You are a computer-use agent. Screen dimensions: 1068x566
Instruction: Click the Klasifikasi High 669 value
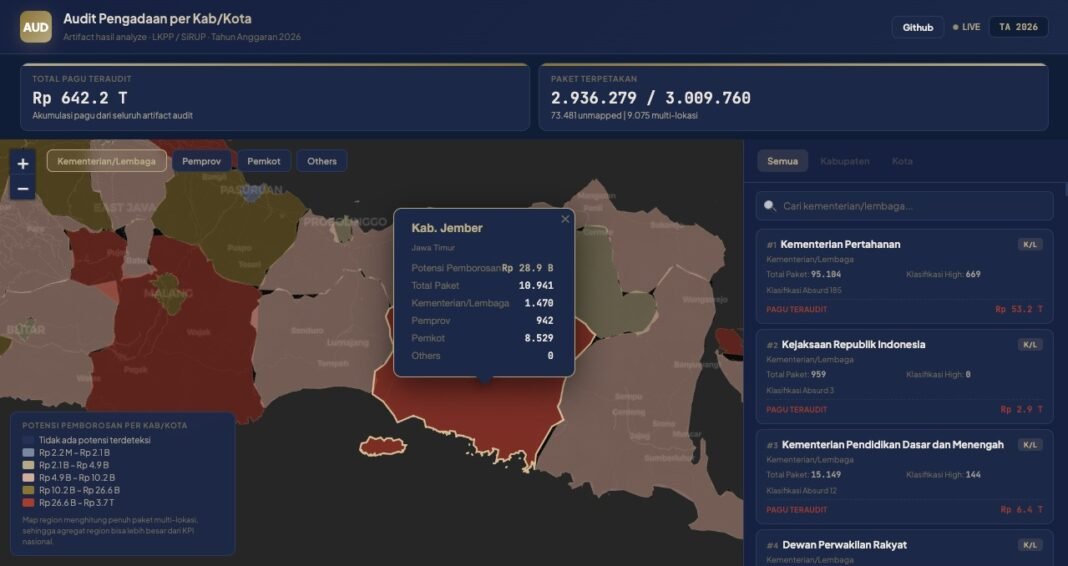pyautogui.click(x=973, y=274)
